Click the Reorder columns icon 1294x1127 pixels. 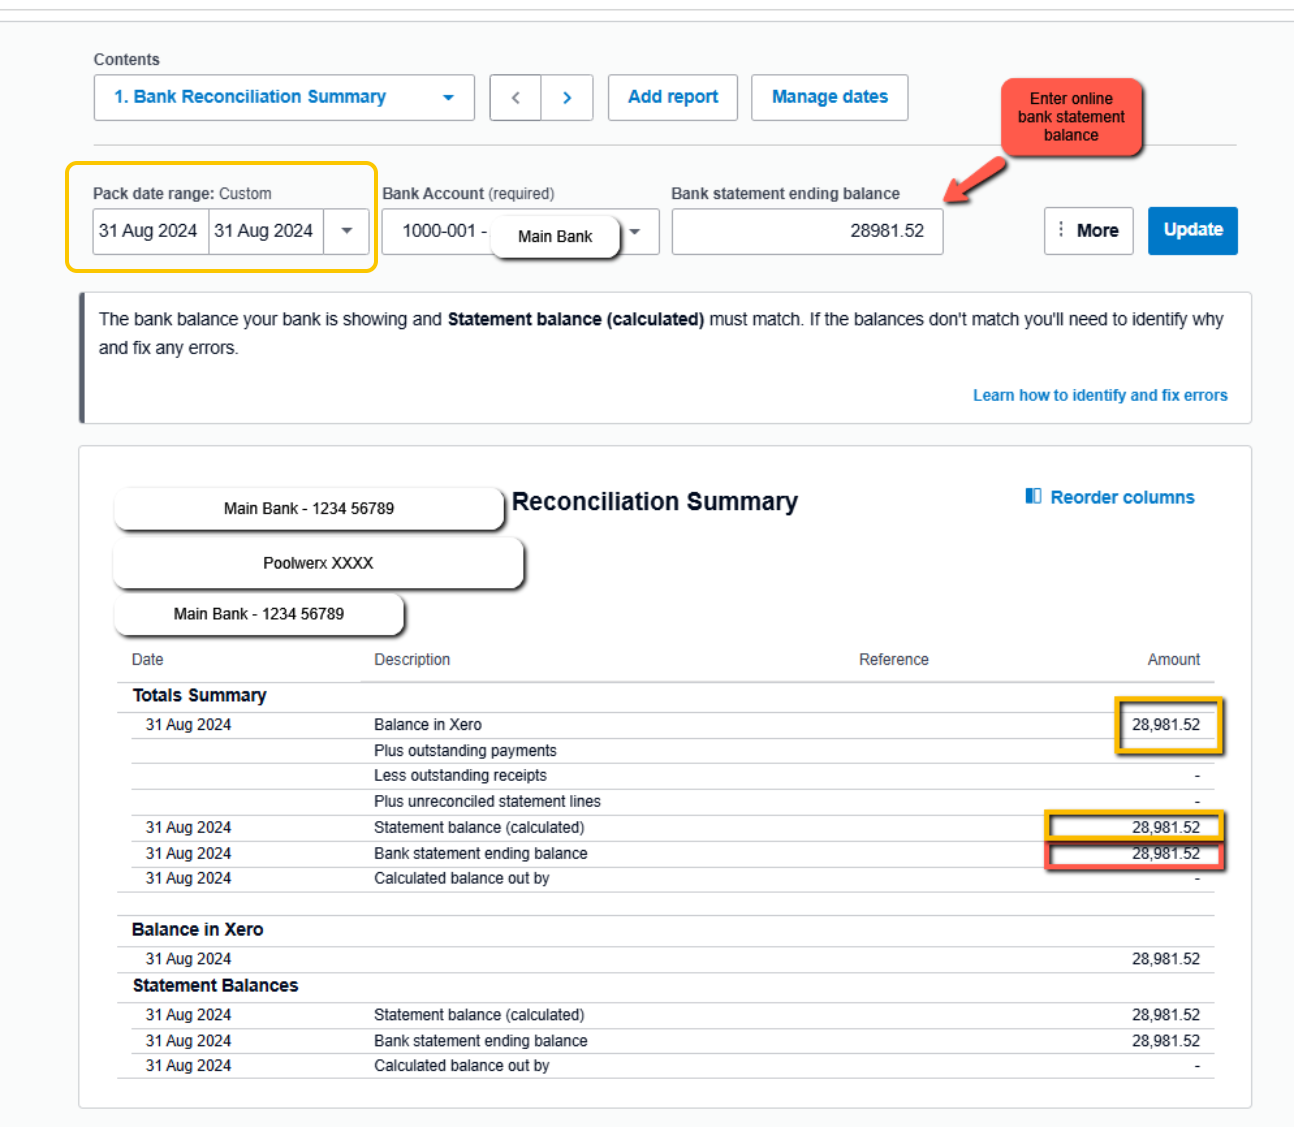1033,496
